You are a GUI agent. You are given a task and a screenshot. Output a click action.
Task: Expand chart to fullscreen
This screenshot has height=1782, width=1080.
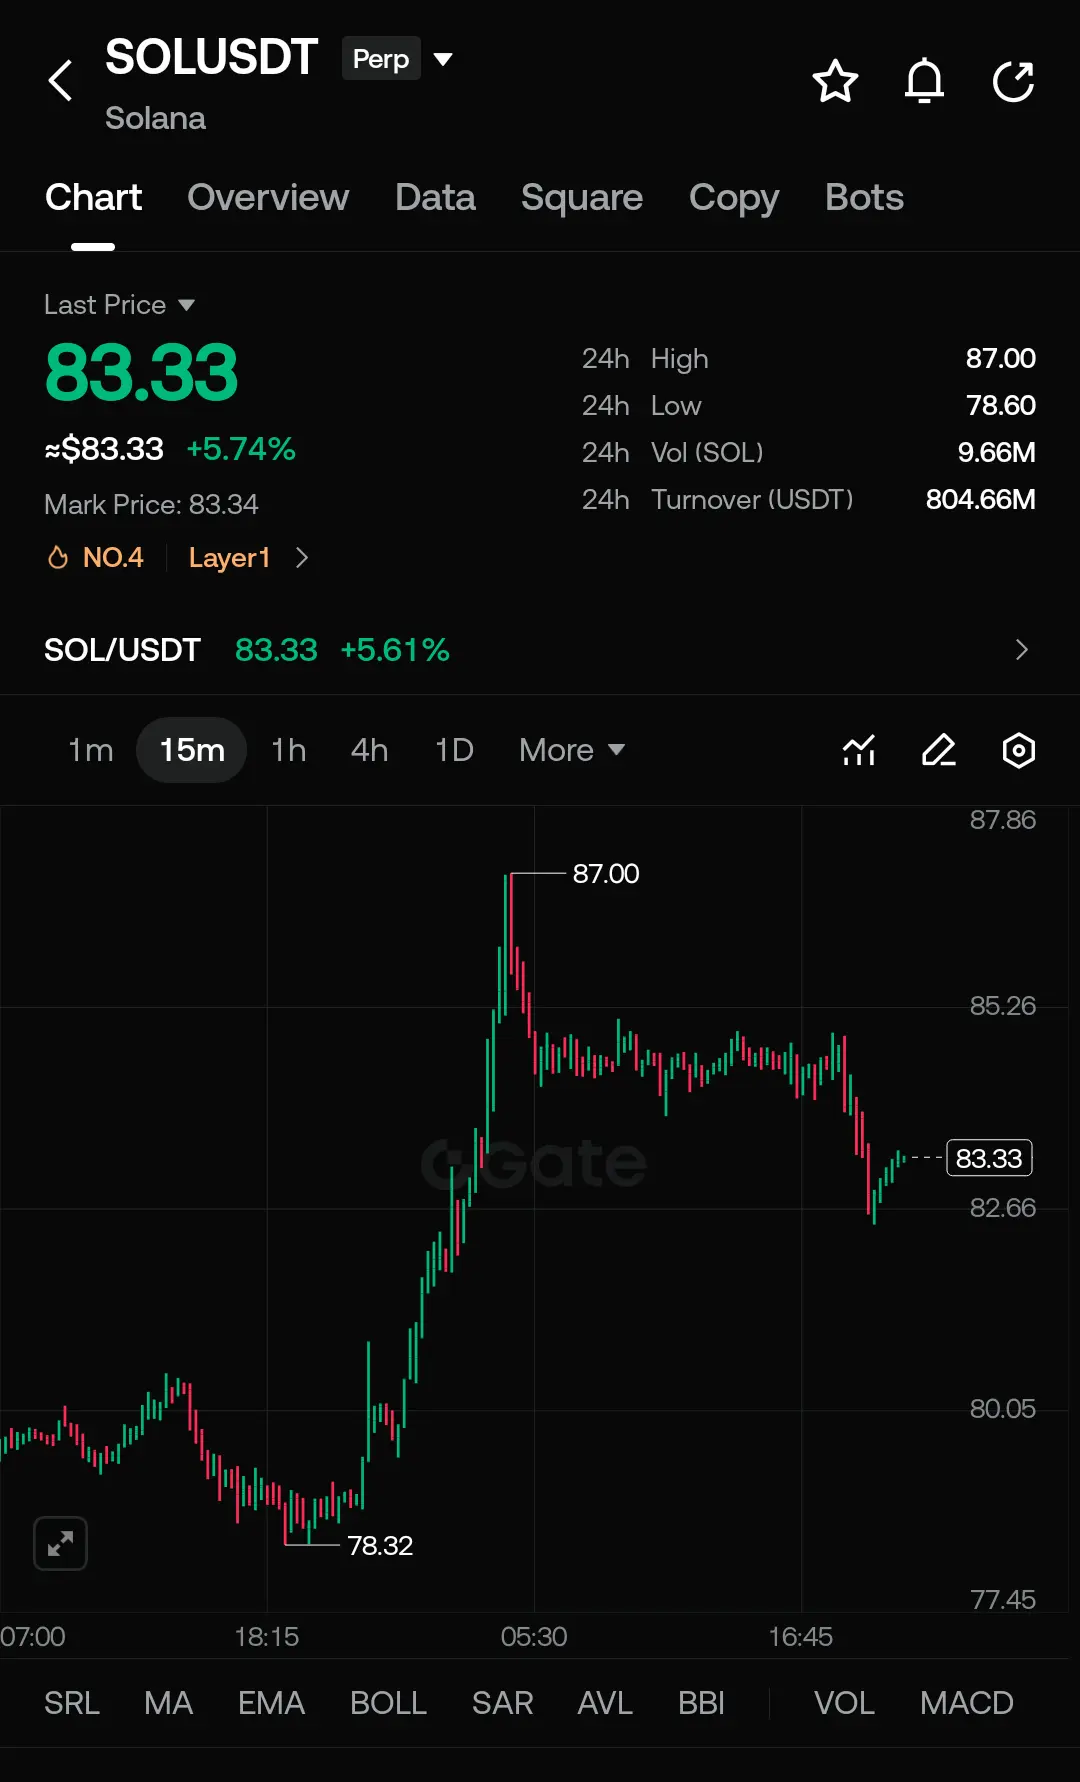point(61,1543)
